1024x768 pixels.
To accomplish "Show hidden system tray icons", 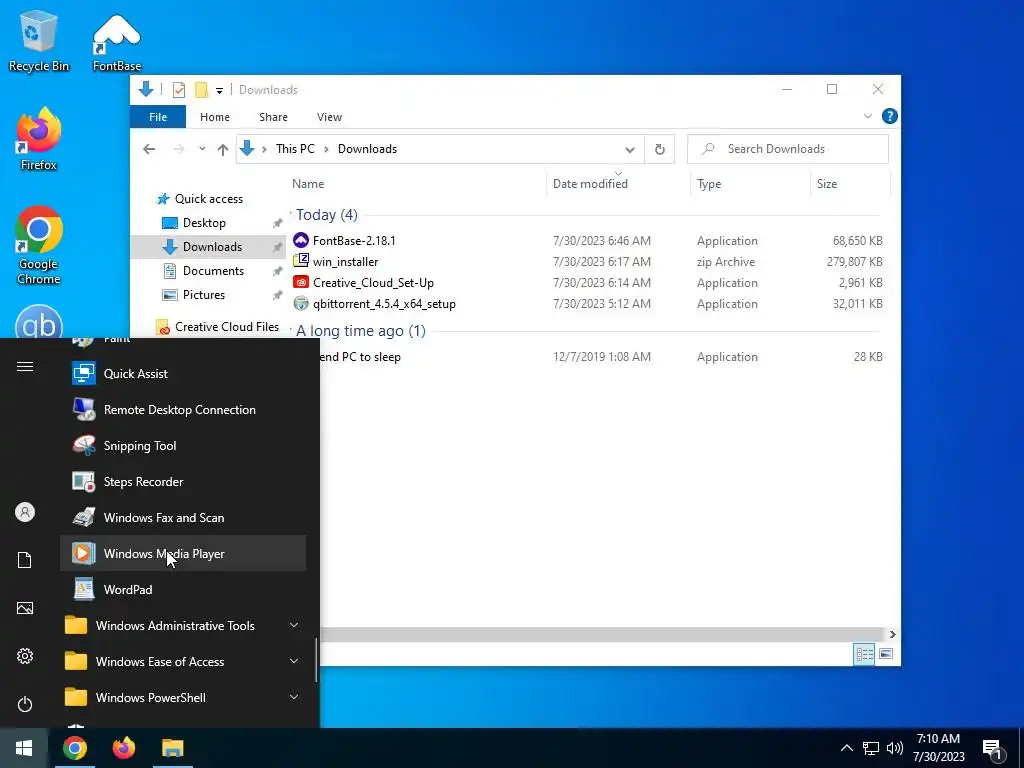I will click(x=846, y=748).
